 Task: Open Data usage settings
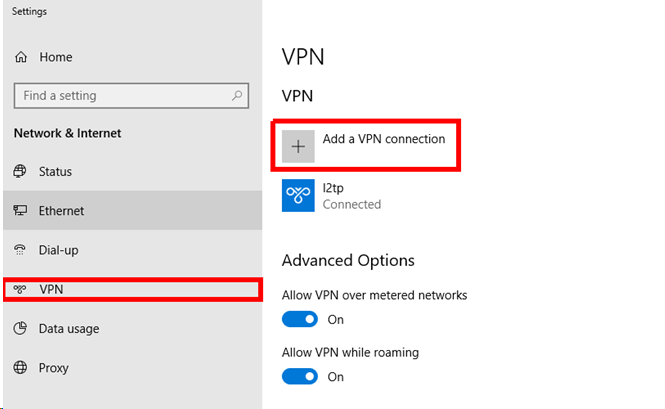69,329
